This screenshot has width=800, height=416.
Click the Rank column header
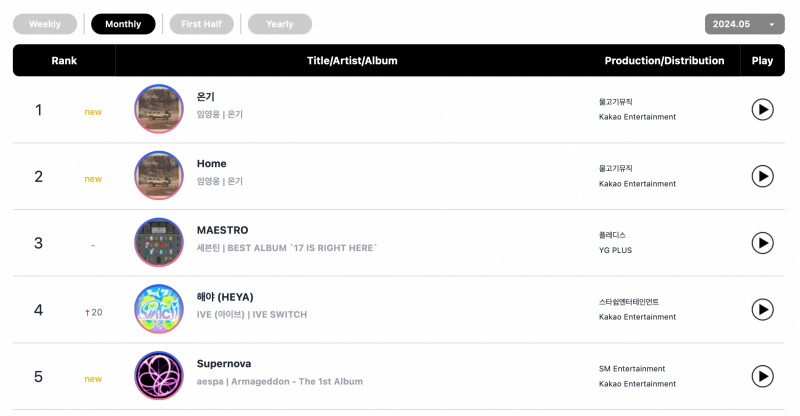tap(64, 60)
